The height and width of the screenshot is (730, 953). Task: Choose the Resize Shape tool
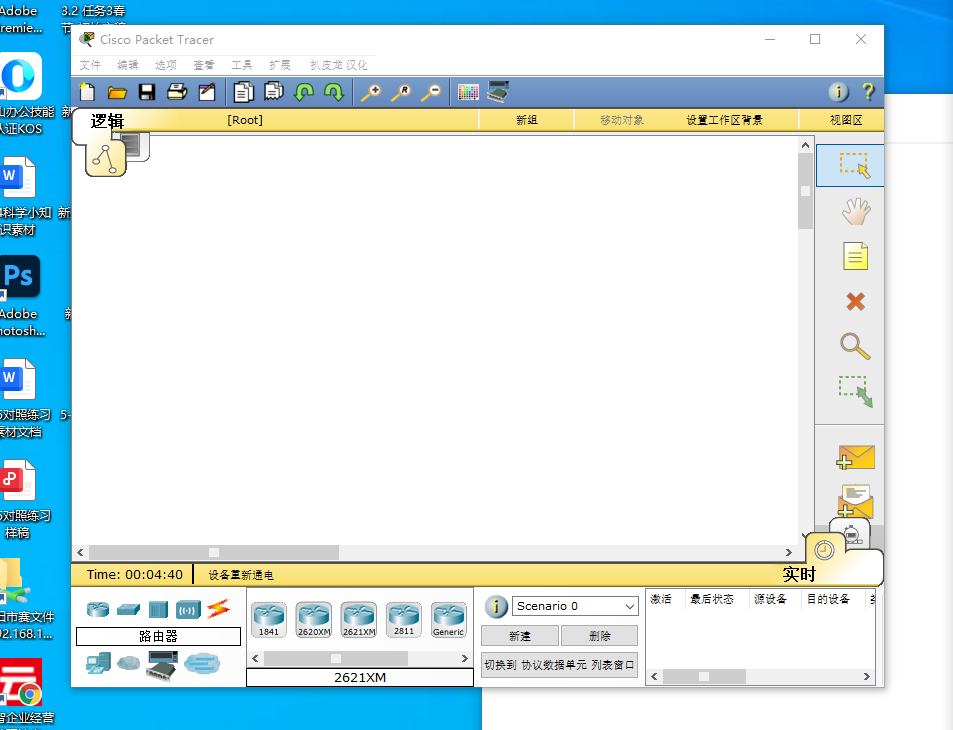tap(856, 391)
